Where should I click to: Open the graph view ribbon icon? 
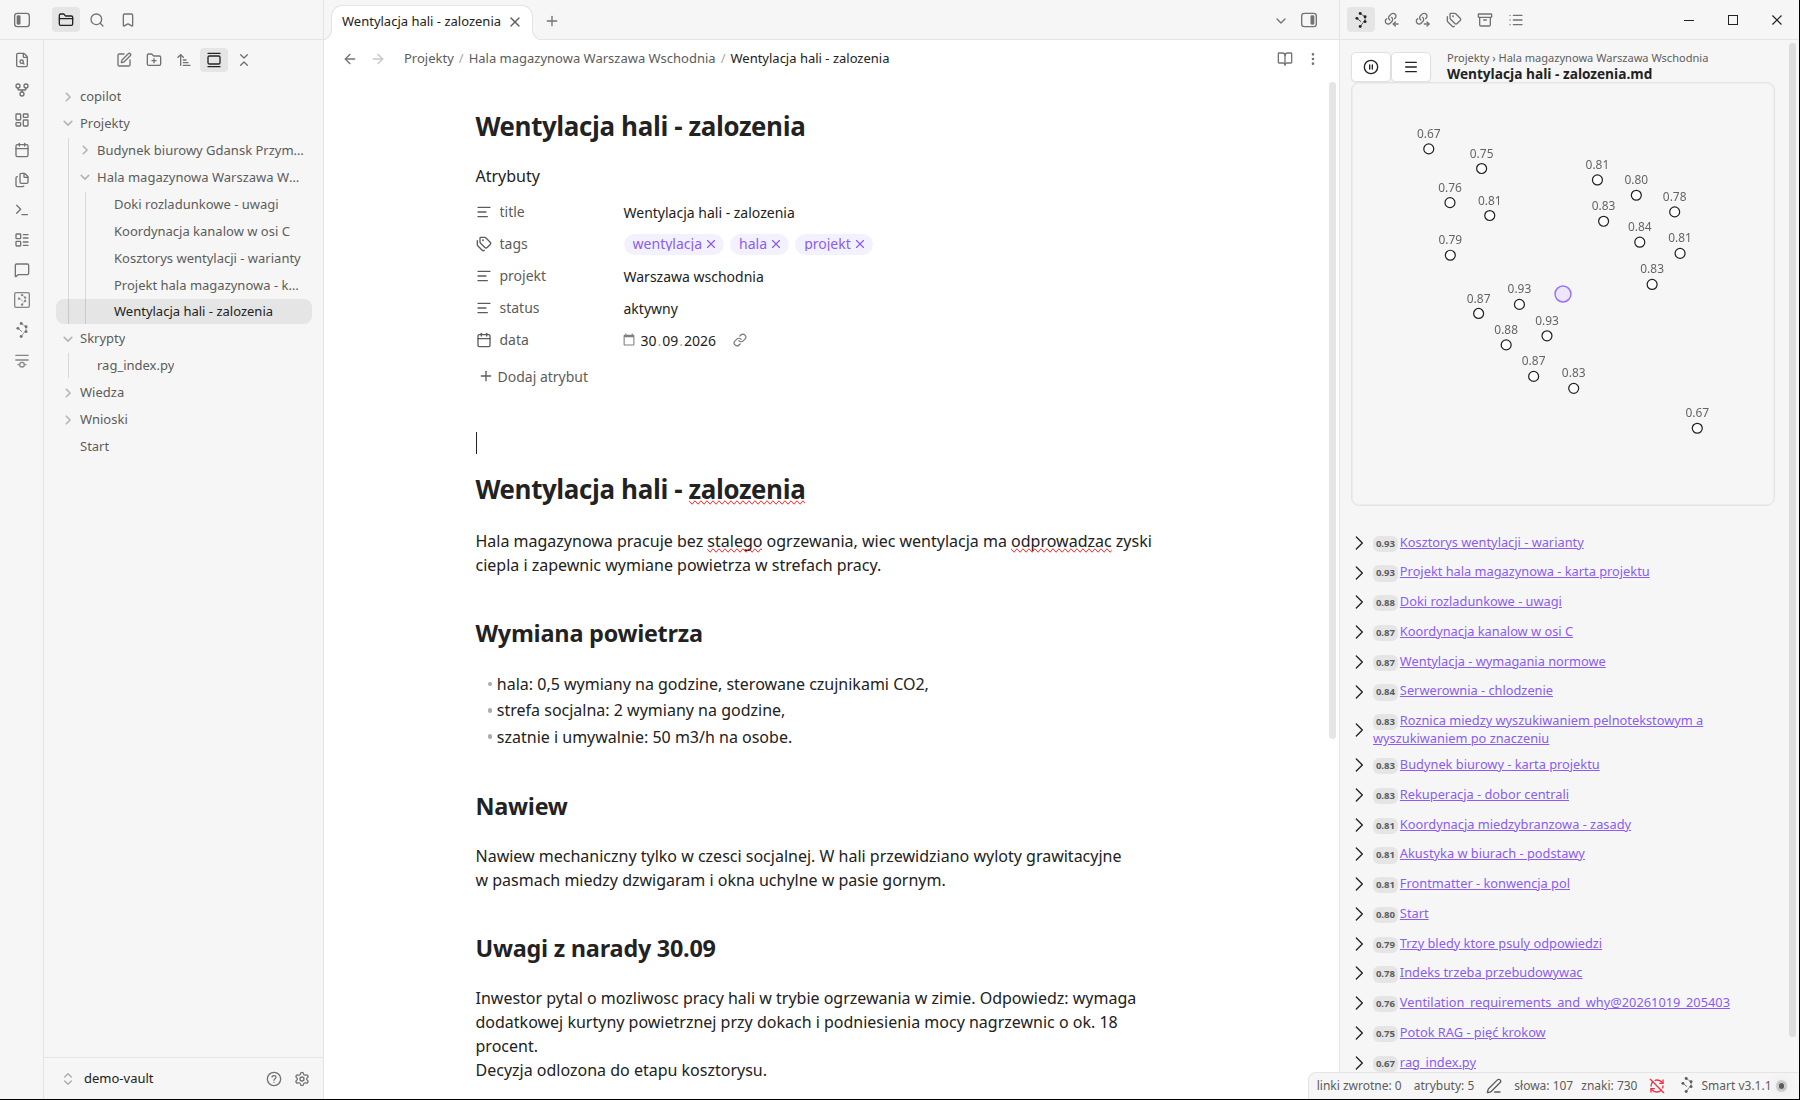tap(22, 90)
